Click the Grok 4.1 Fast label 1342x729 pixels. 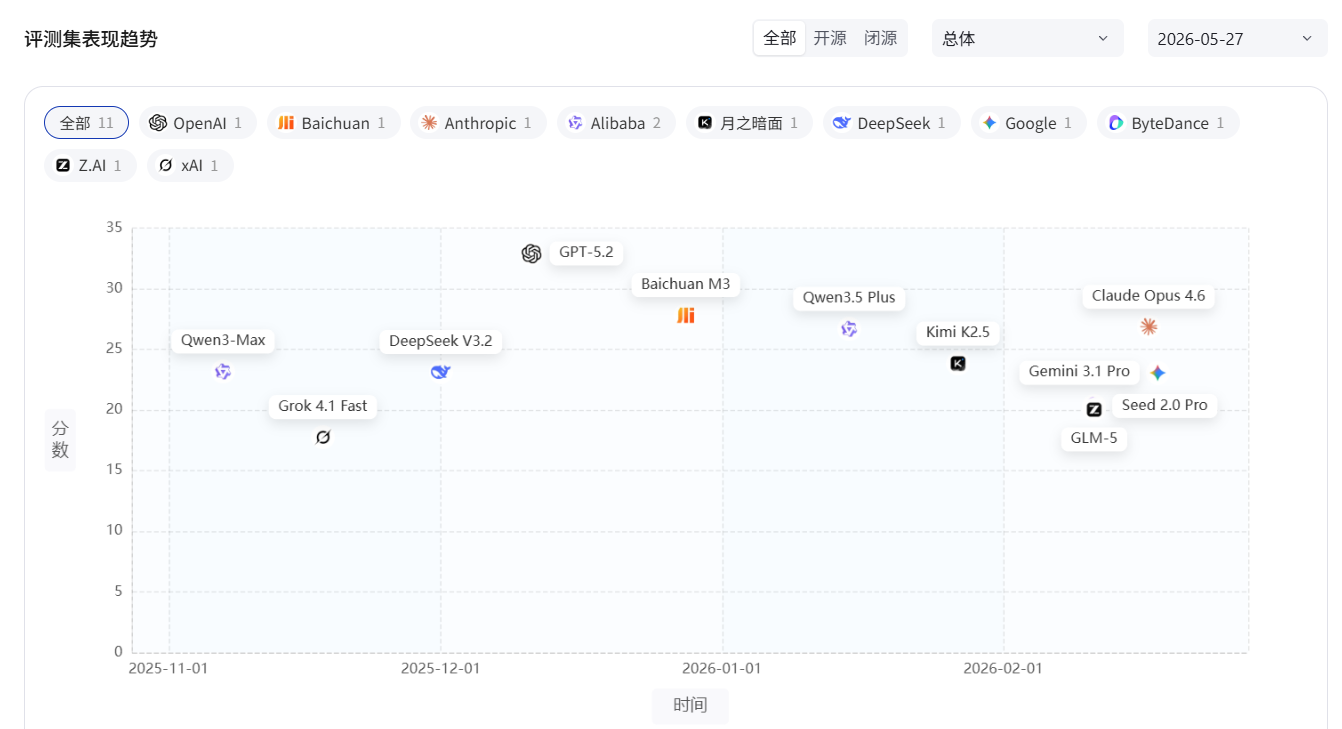323,406
